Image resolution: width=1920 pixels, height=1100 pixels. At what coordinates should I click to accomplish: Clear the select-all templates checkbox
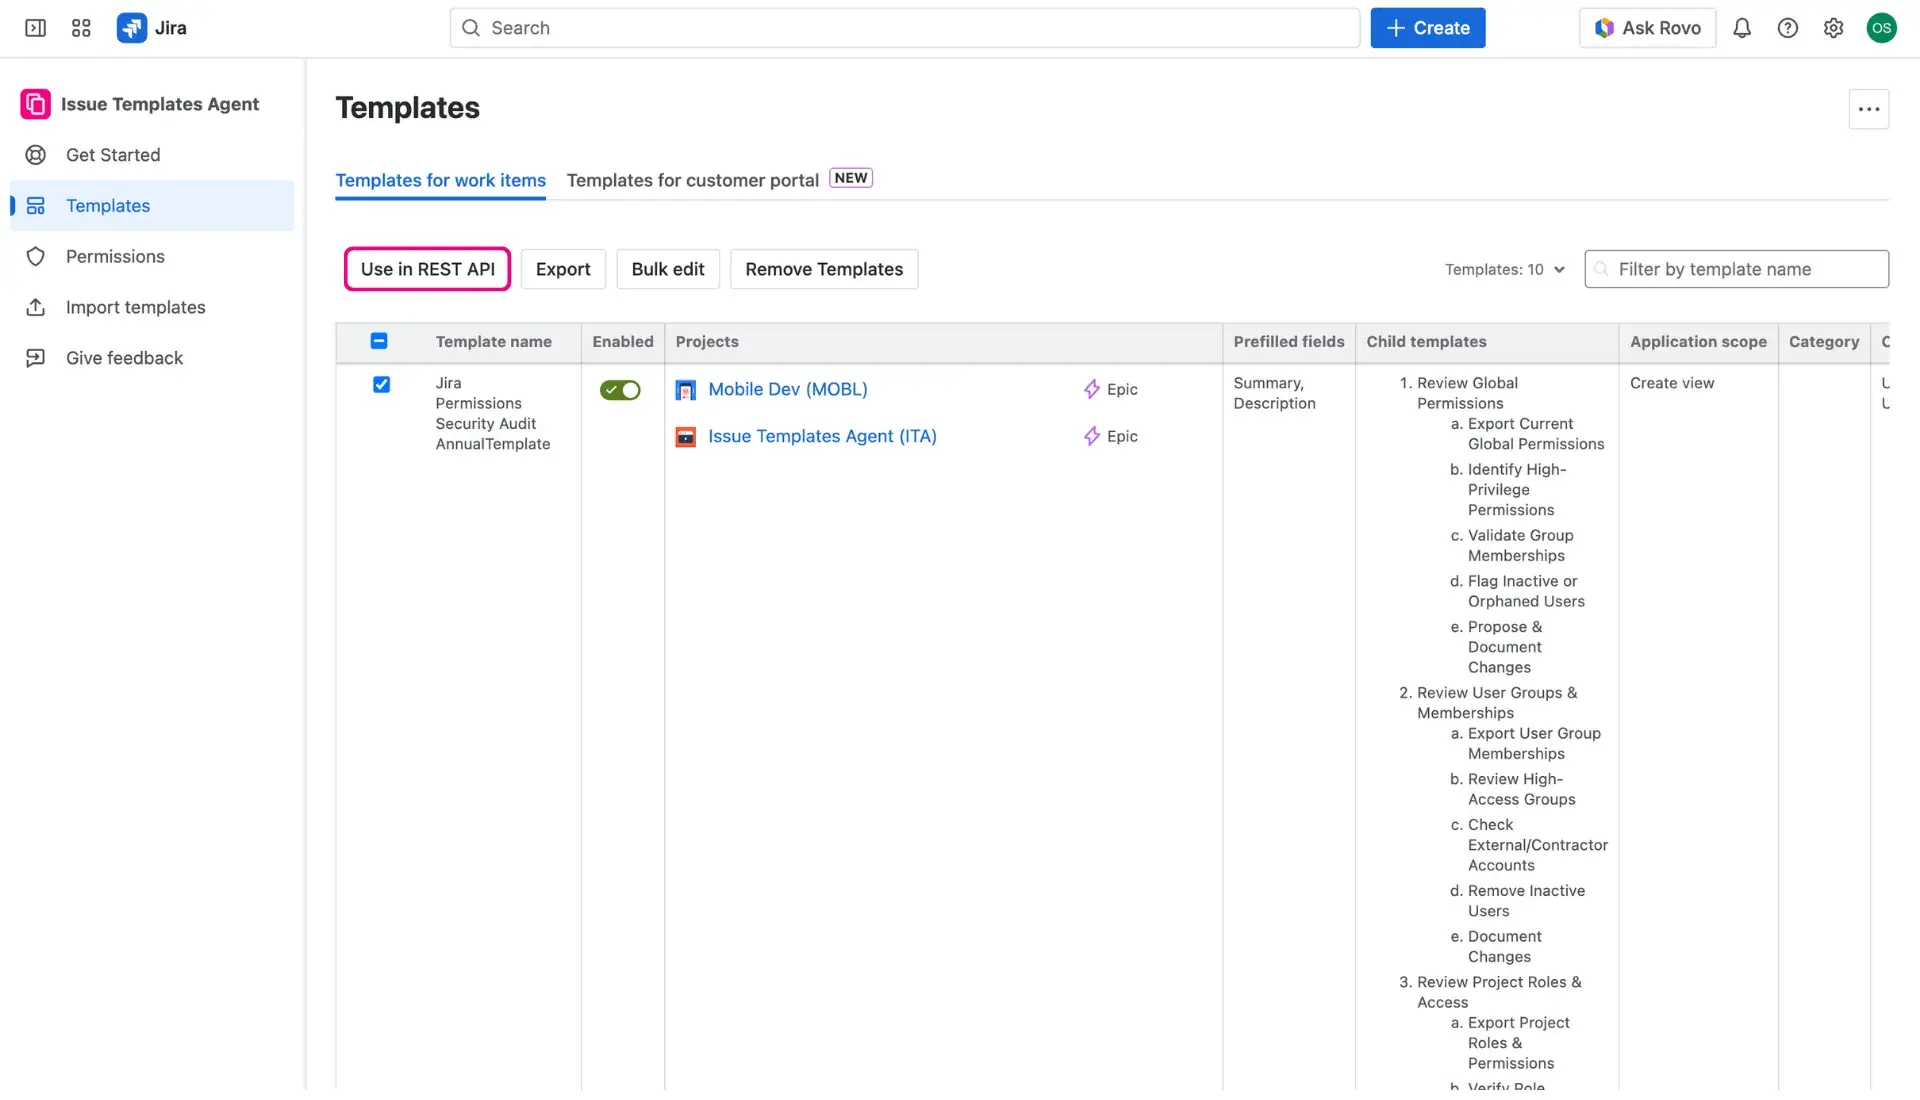tap(379, 340)
